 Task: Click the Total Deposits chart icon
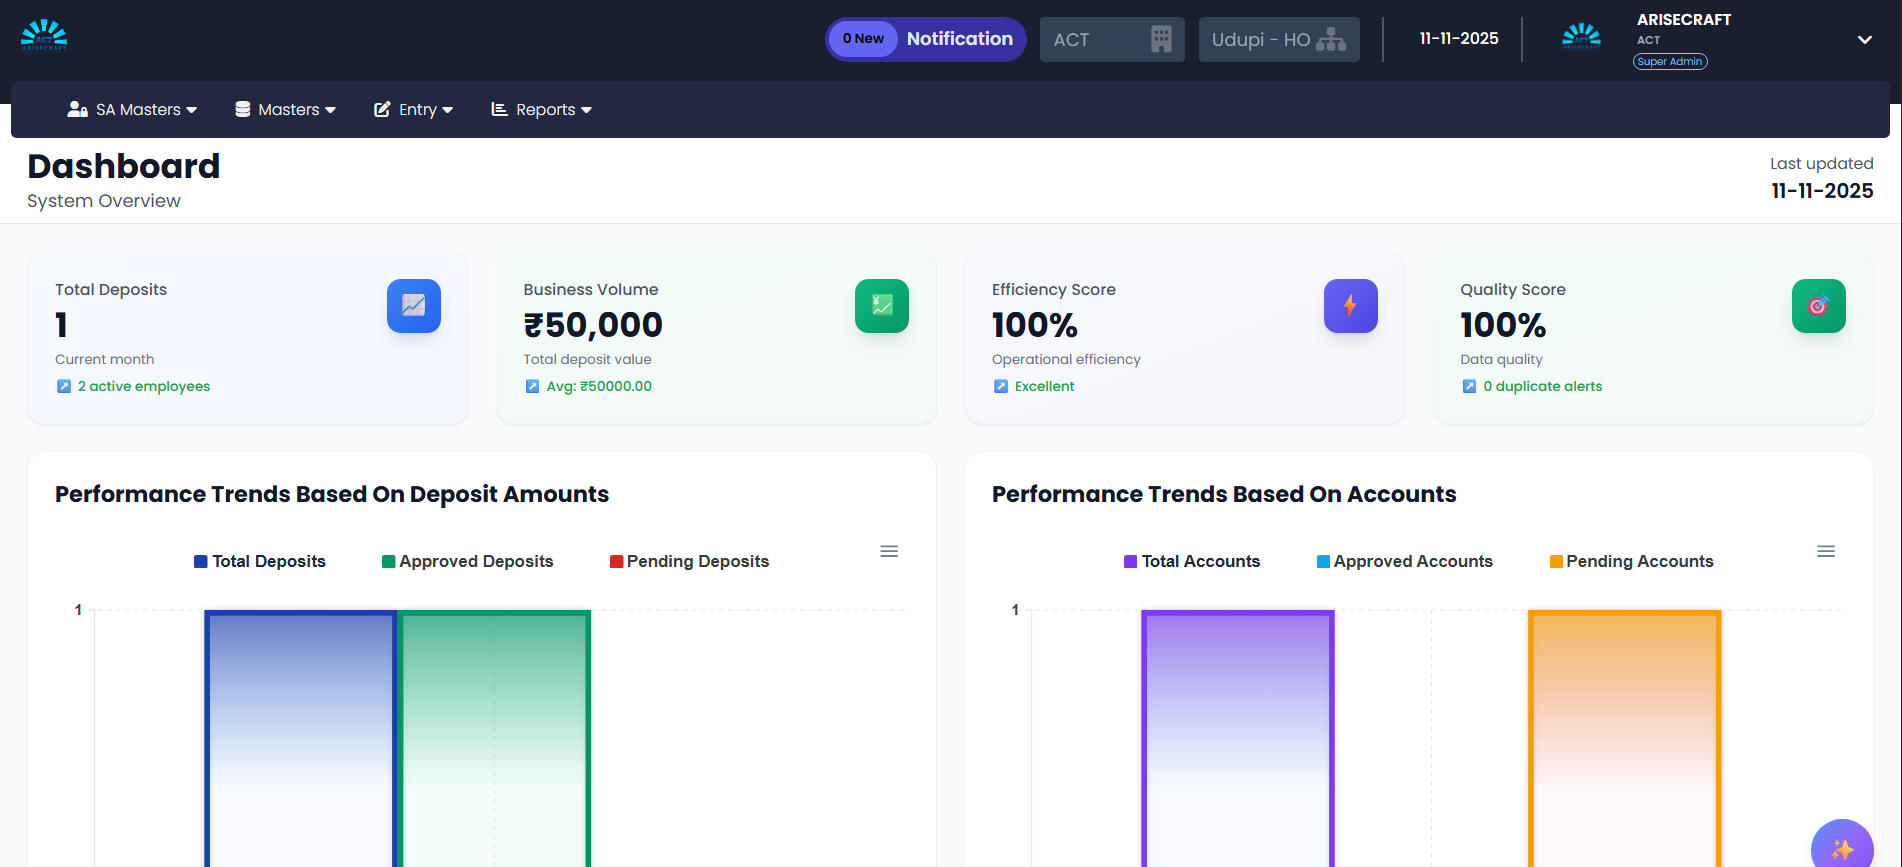(x=413, y=306)
